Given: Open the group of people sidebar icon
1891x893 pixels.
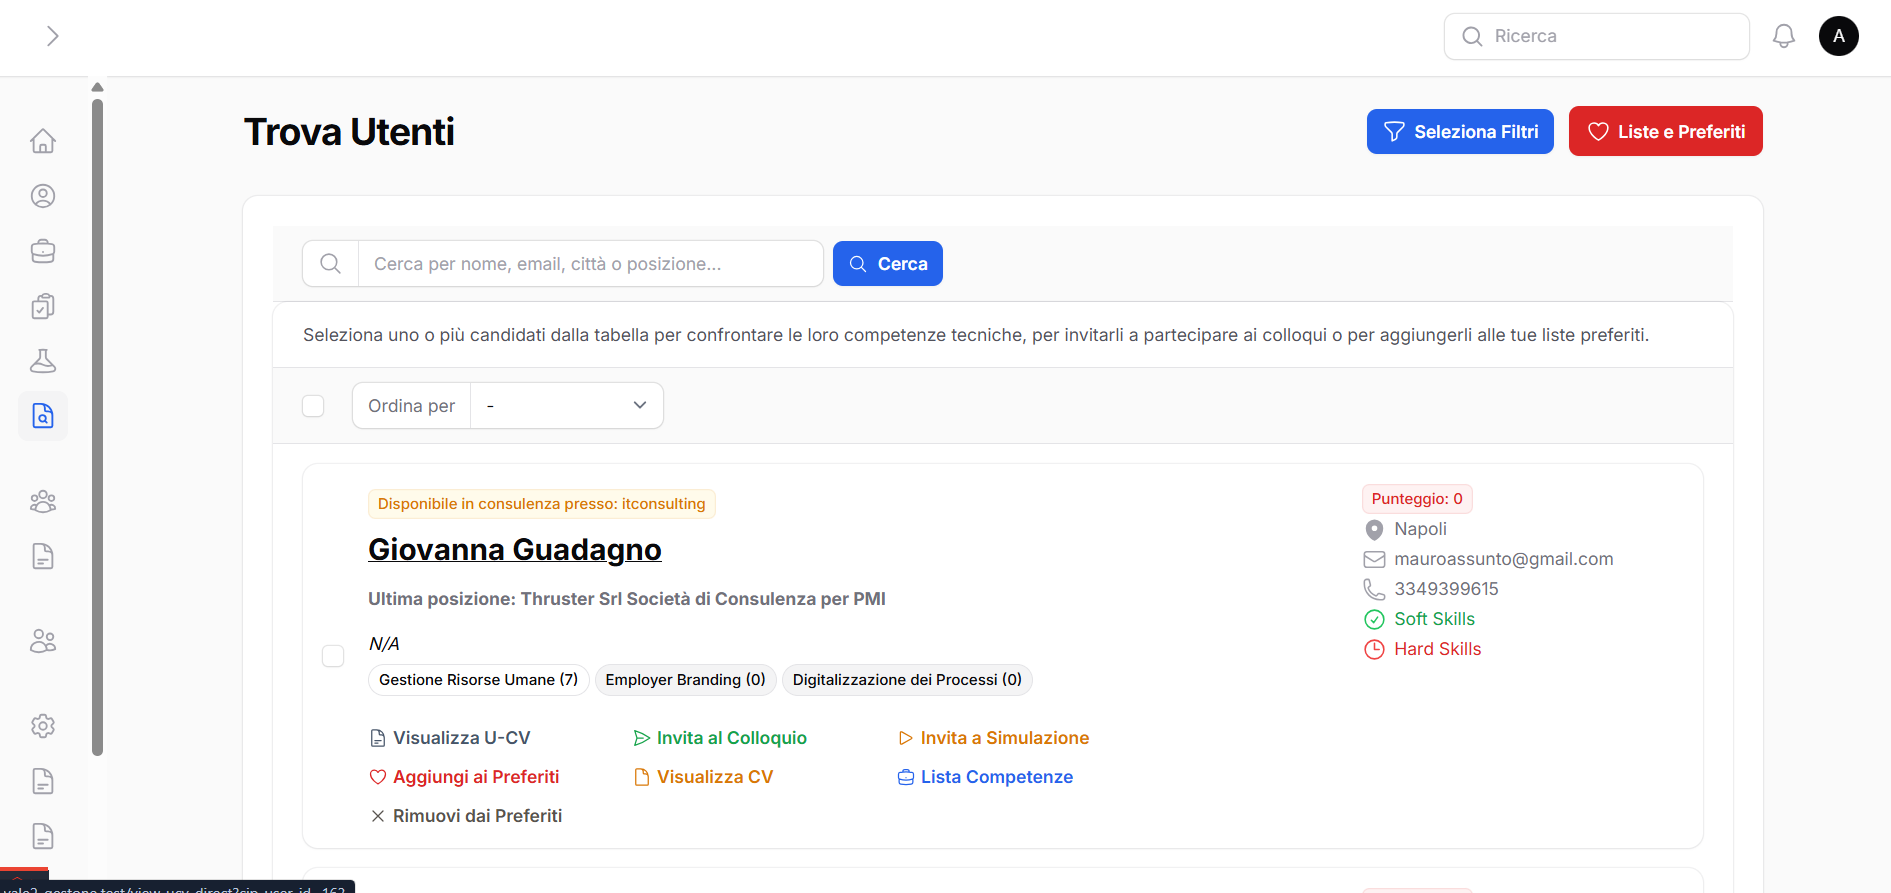Looking at the screenshot, I should click(x=43, y=501).
